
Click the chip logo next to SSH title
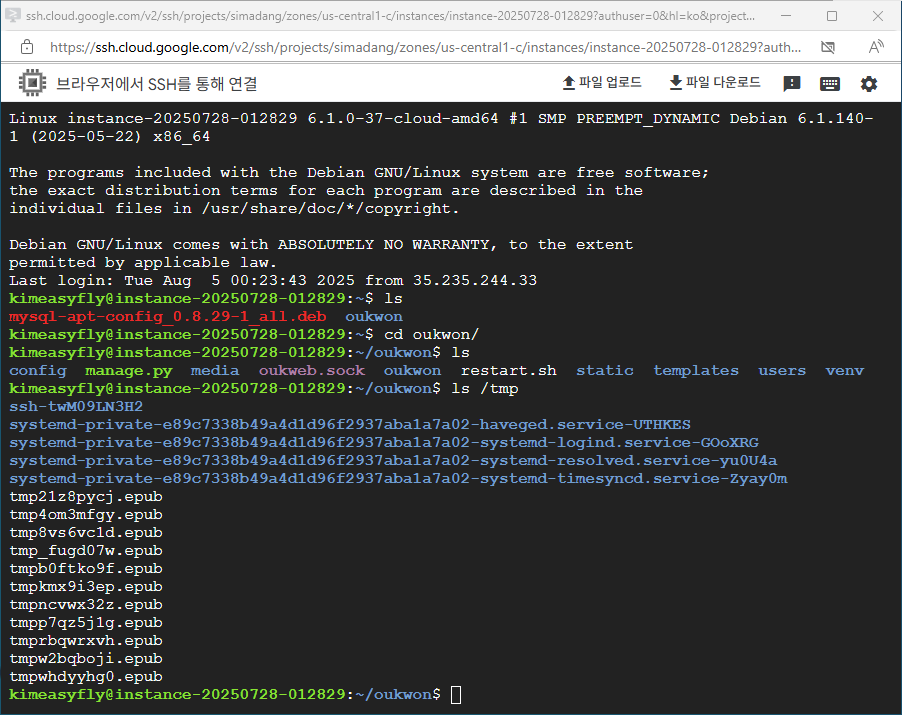(32, 83)
